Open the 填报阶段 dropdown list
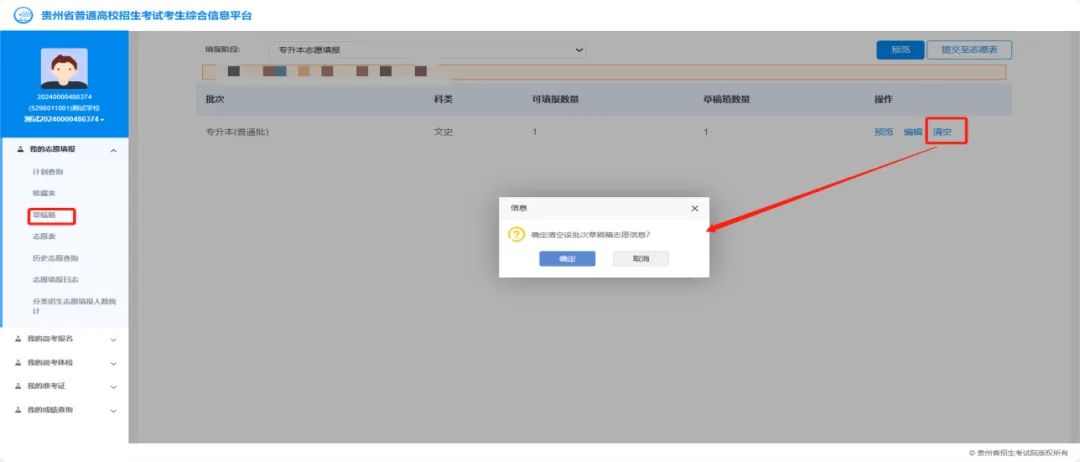The height and width of the screenshot is (462, 1080). tap(427, 50)
